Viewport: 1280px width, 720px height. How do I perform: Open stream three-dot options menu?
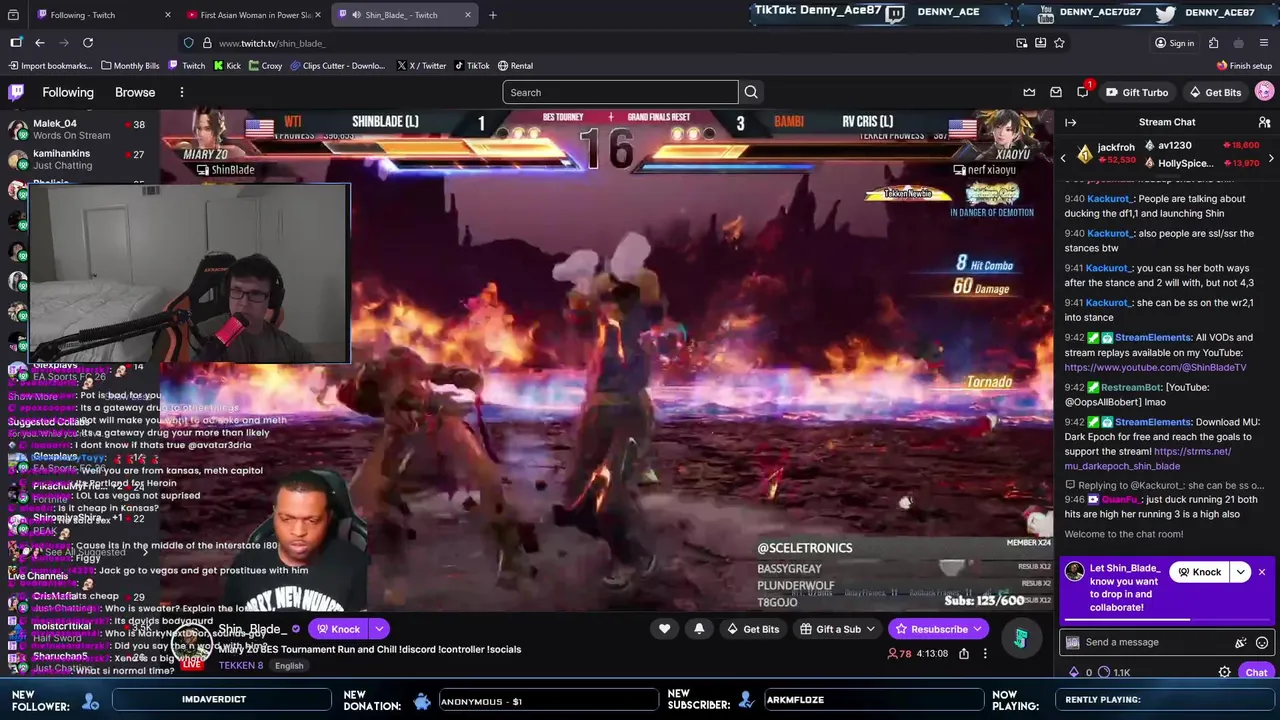coord(985,654)
